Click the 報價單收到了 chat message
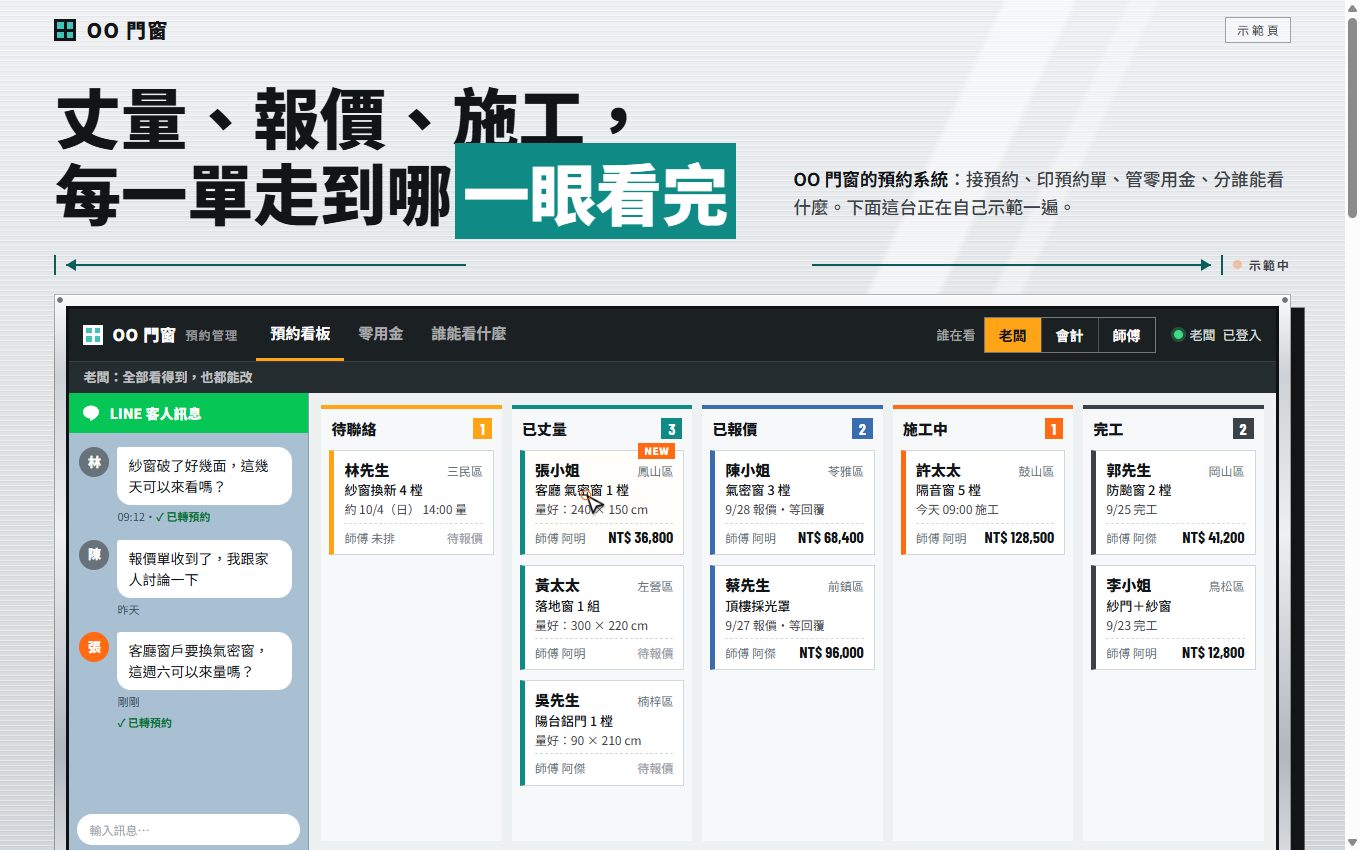The height and width of the screenshot is (850, 1360). (204, 569)
